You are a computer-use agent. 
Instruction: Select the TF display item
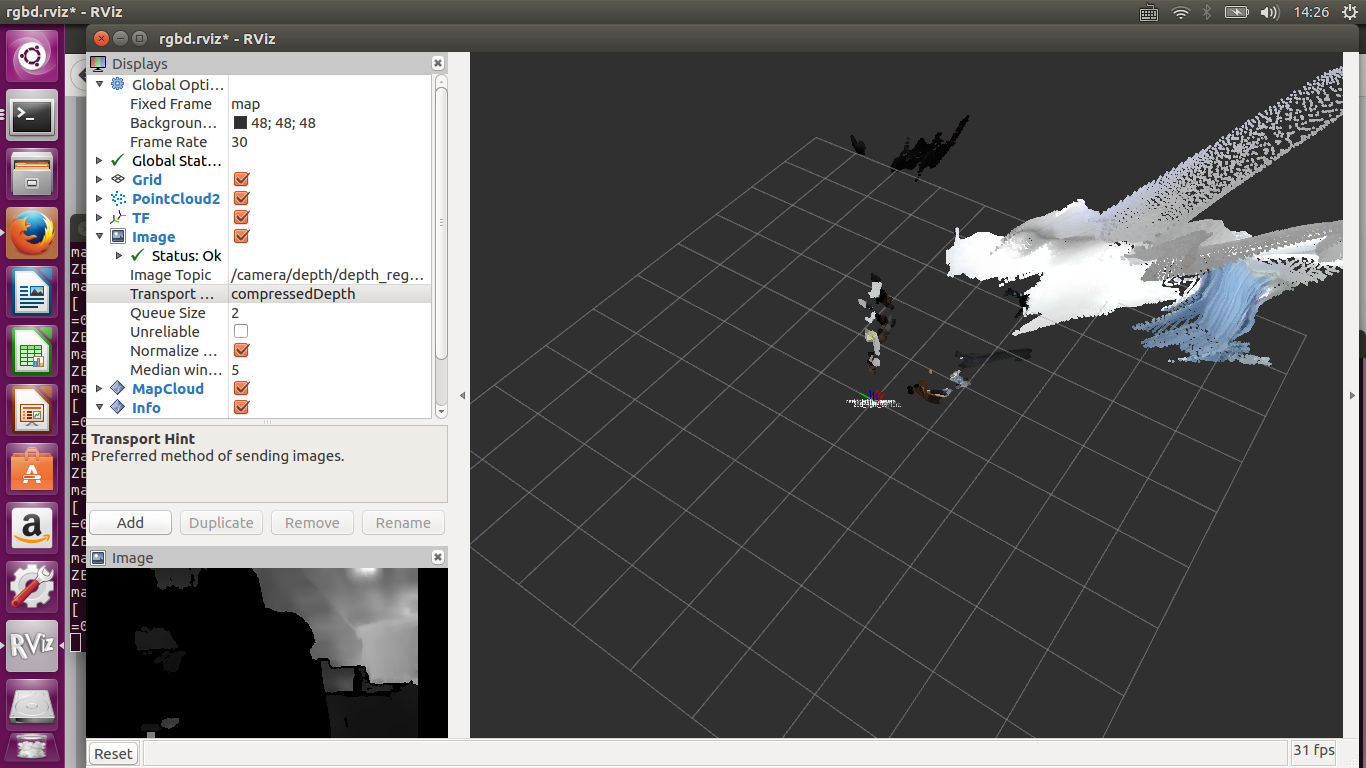tap(141, 218)
